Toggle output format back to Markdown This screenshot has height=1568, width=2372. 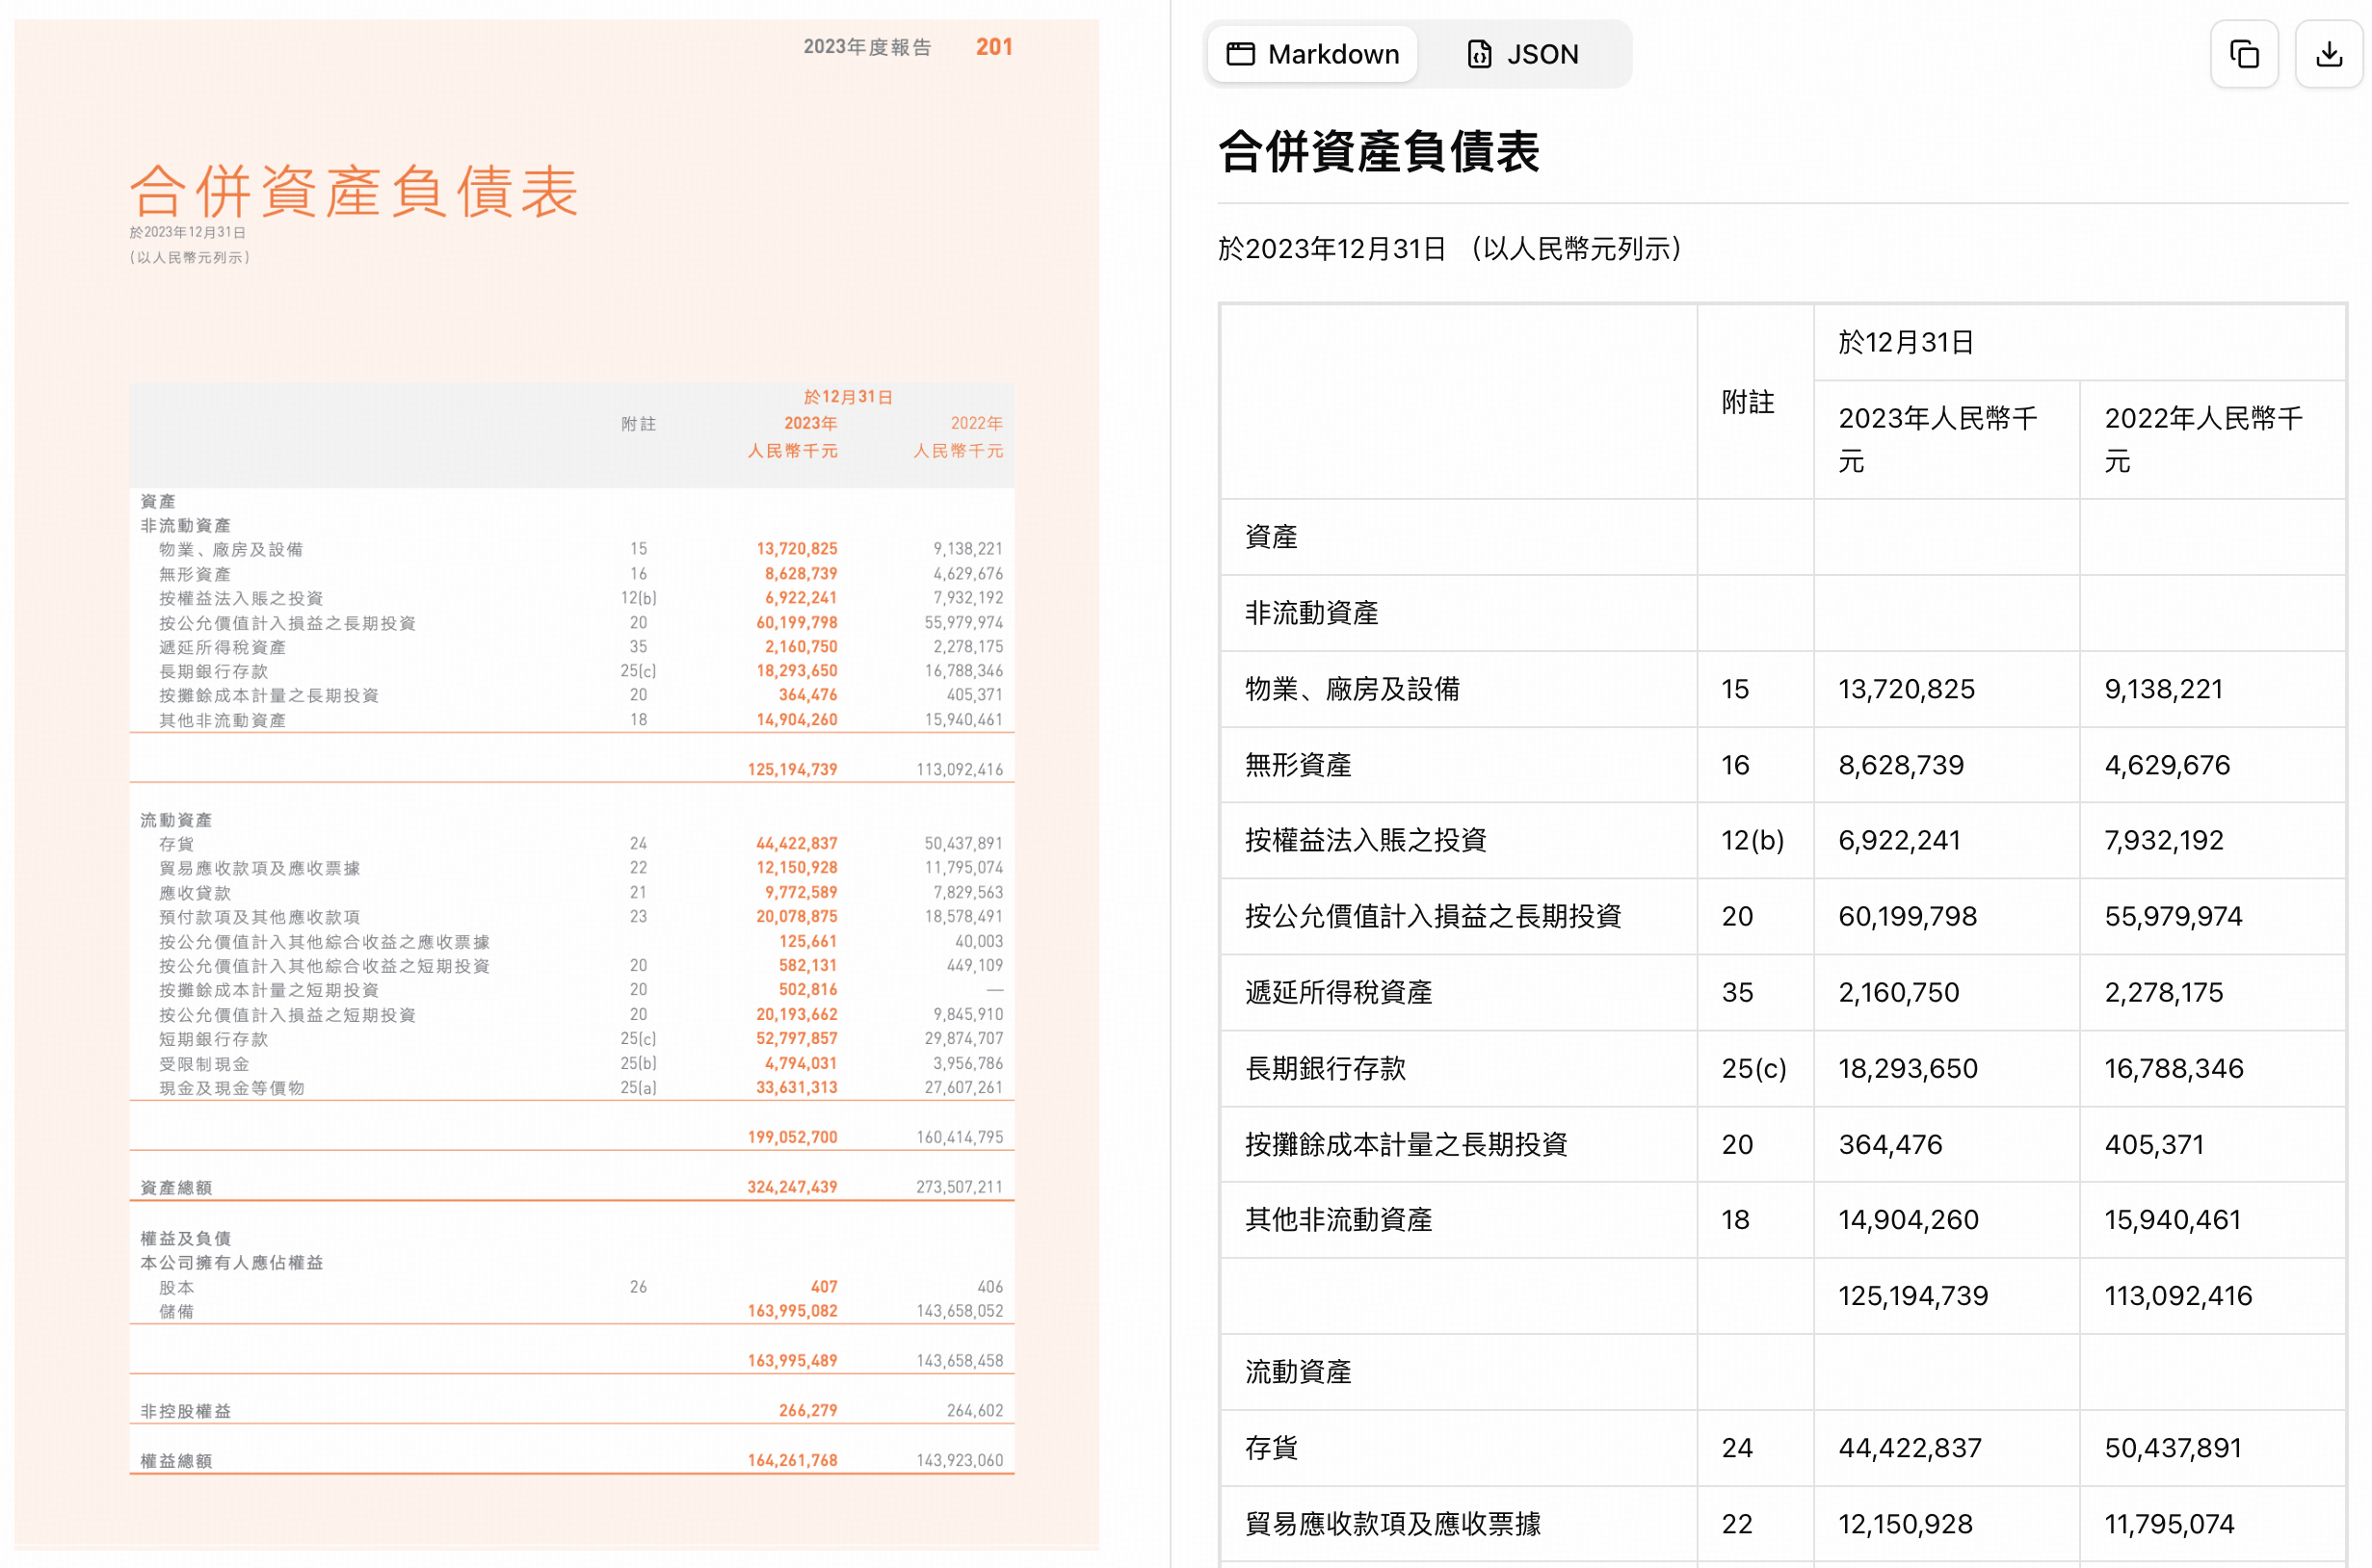point(1312,54)
